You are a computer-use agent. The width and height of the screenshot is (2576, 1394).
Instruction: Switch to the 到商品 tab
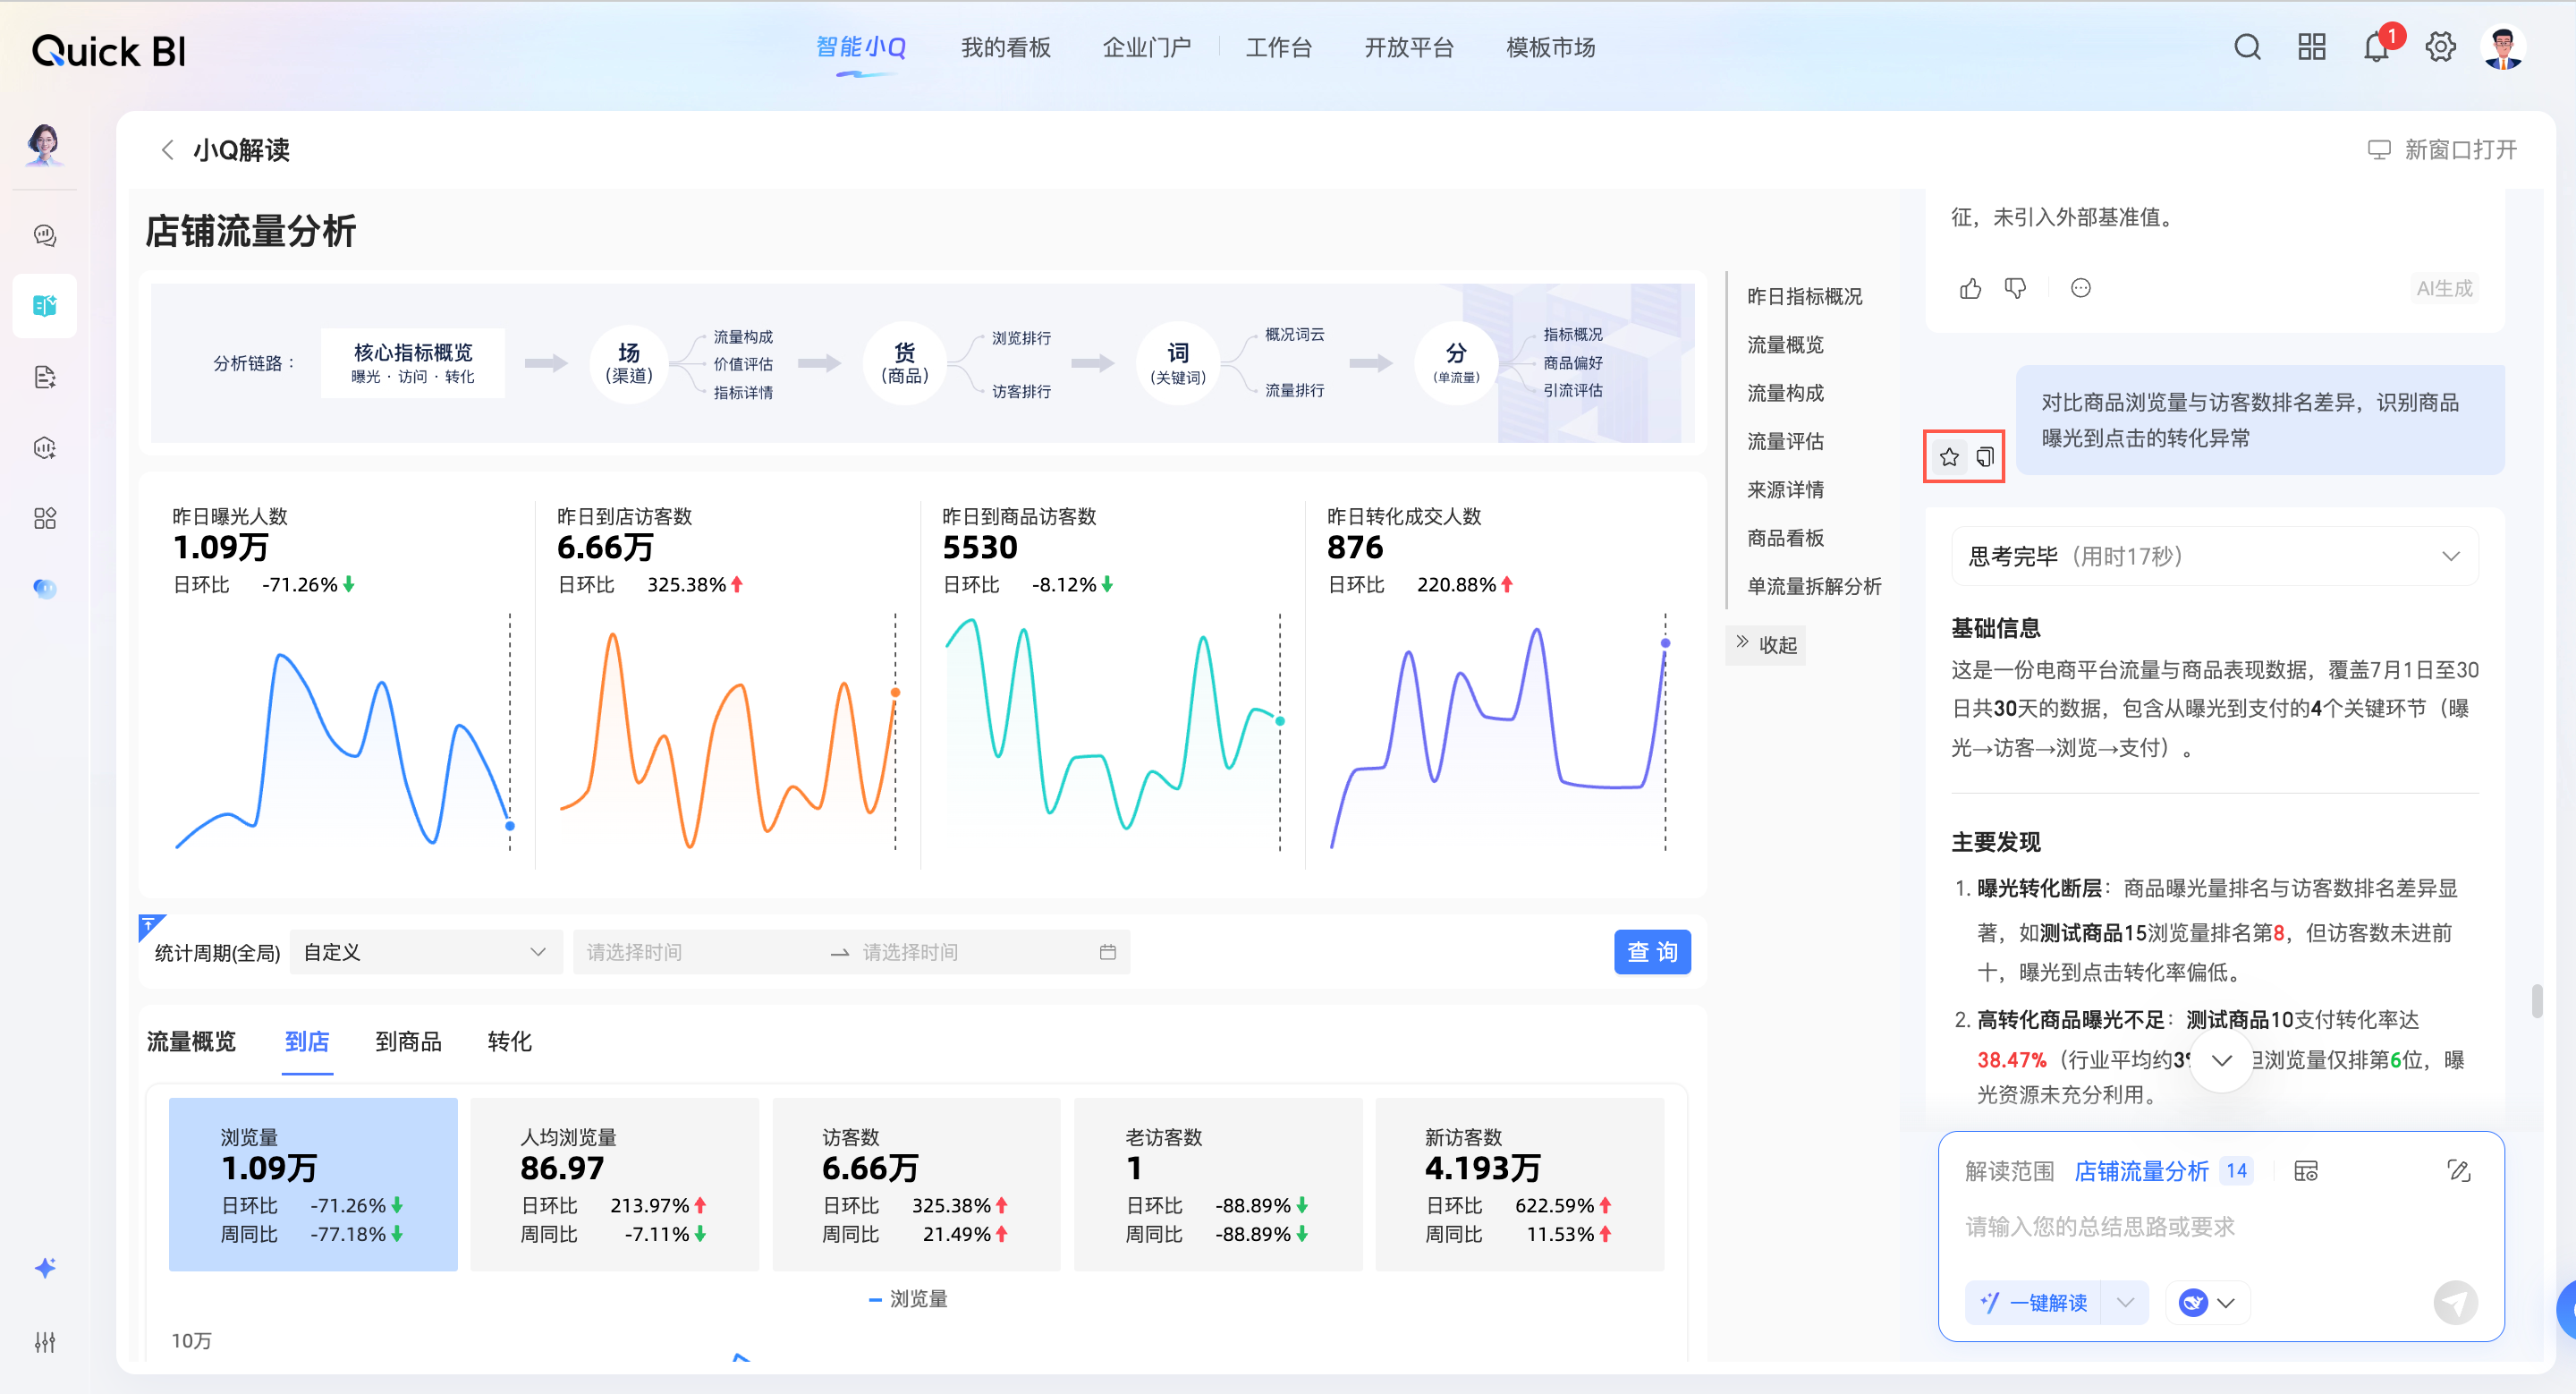408,1042
